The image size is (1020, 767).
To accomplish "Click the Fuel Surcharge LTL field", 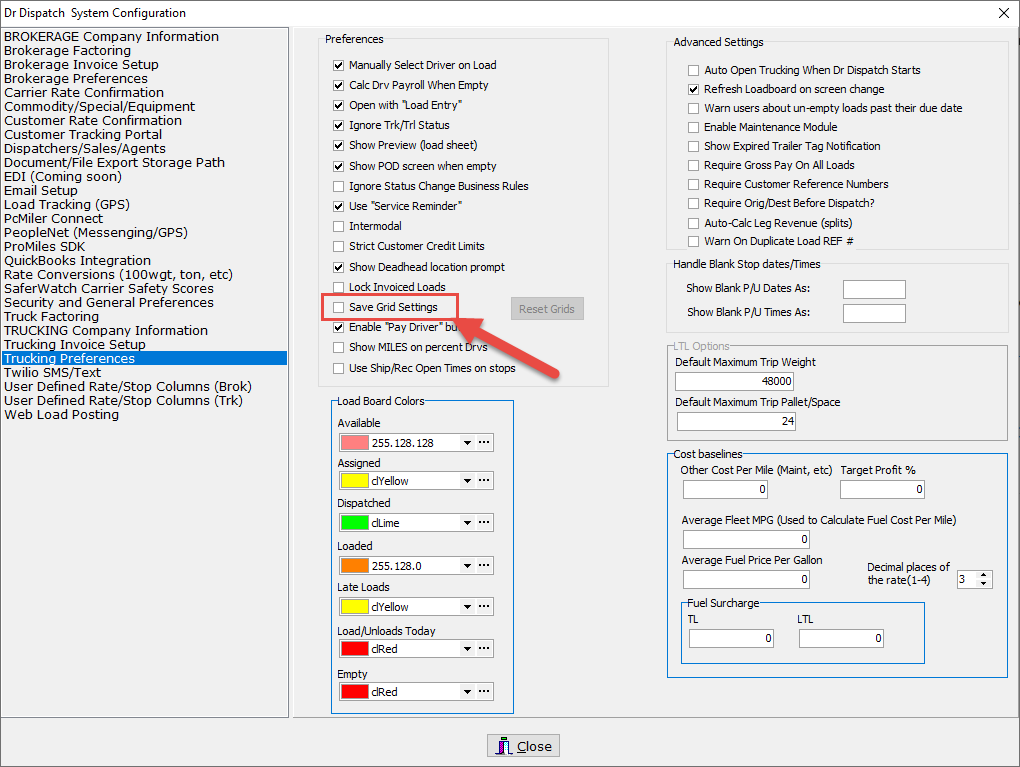I will pos(841,638).
